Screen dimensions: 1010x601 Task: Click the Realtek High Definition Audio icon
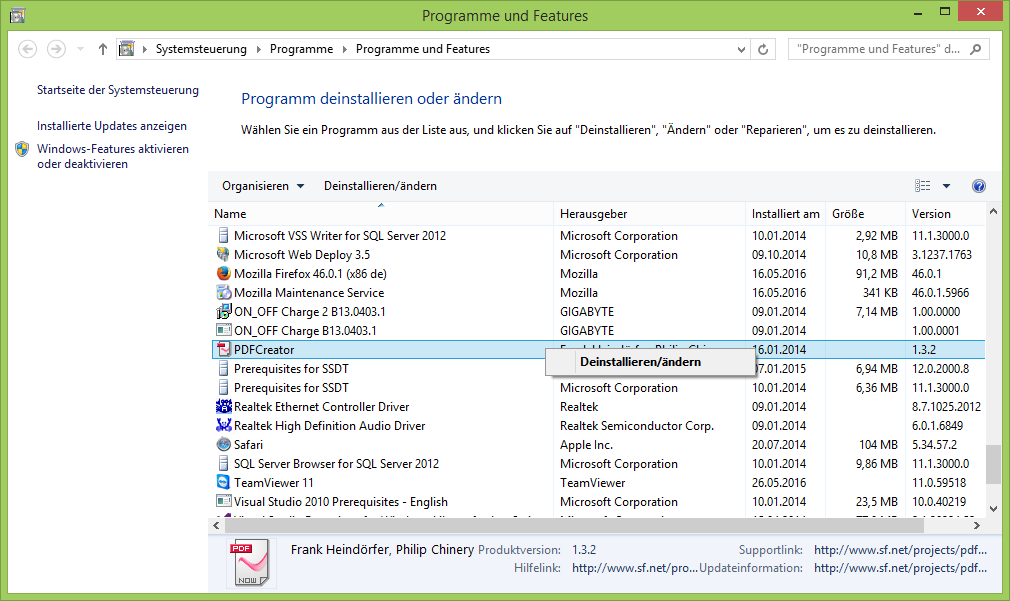tap(224, 426)
